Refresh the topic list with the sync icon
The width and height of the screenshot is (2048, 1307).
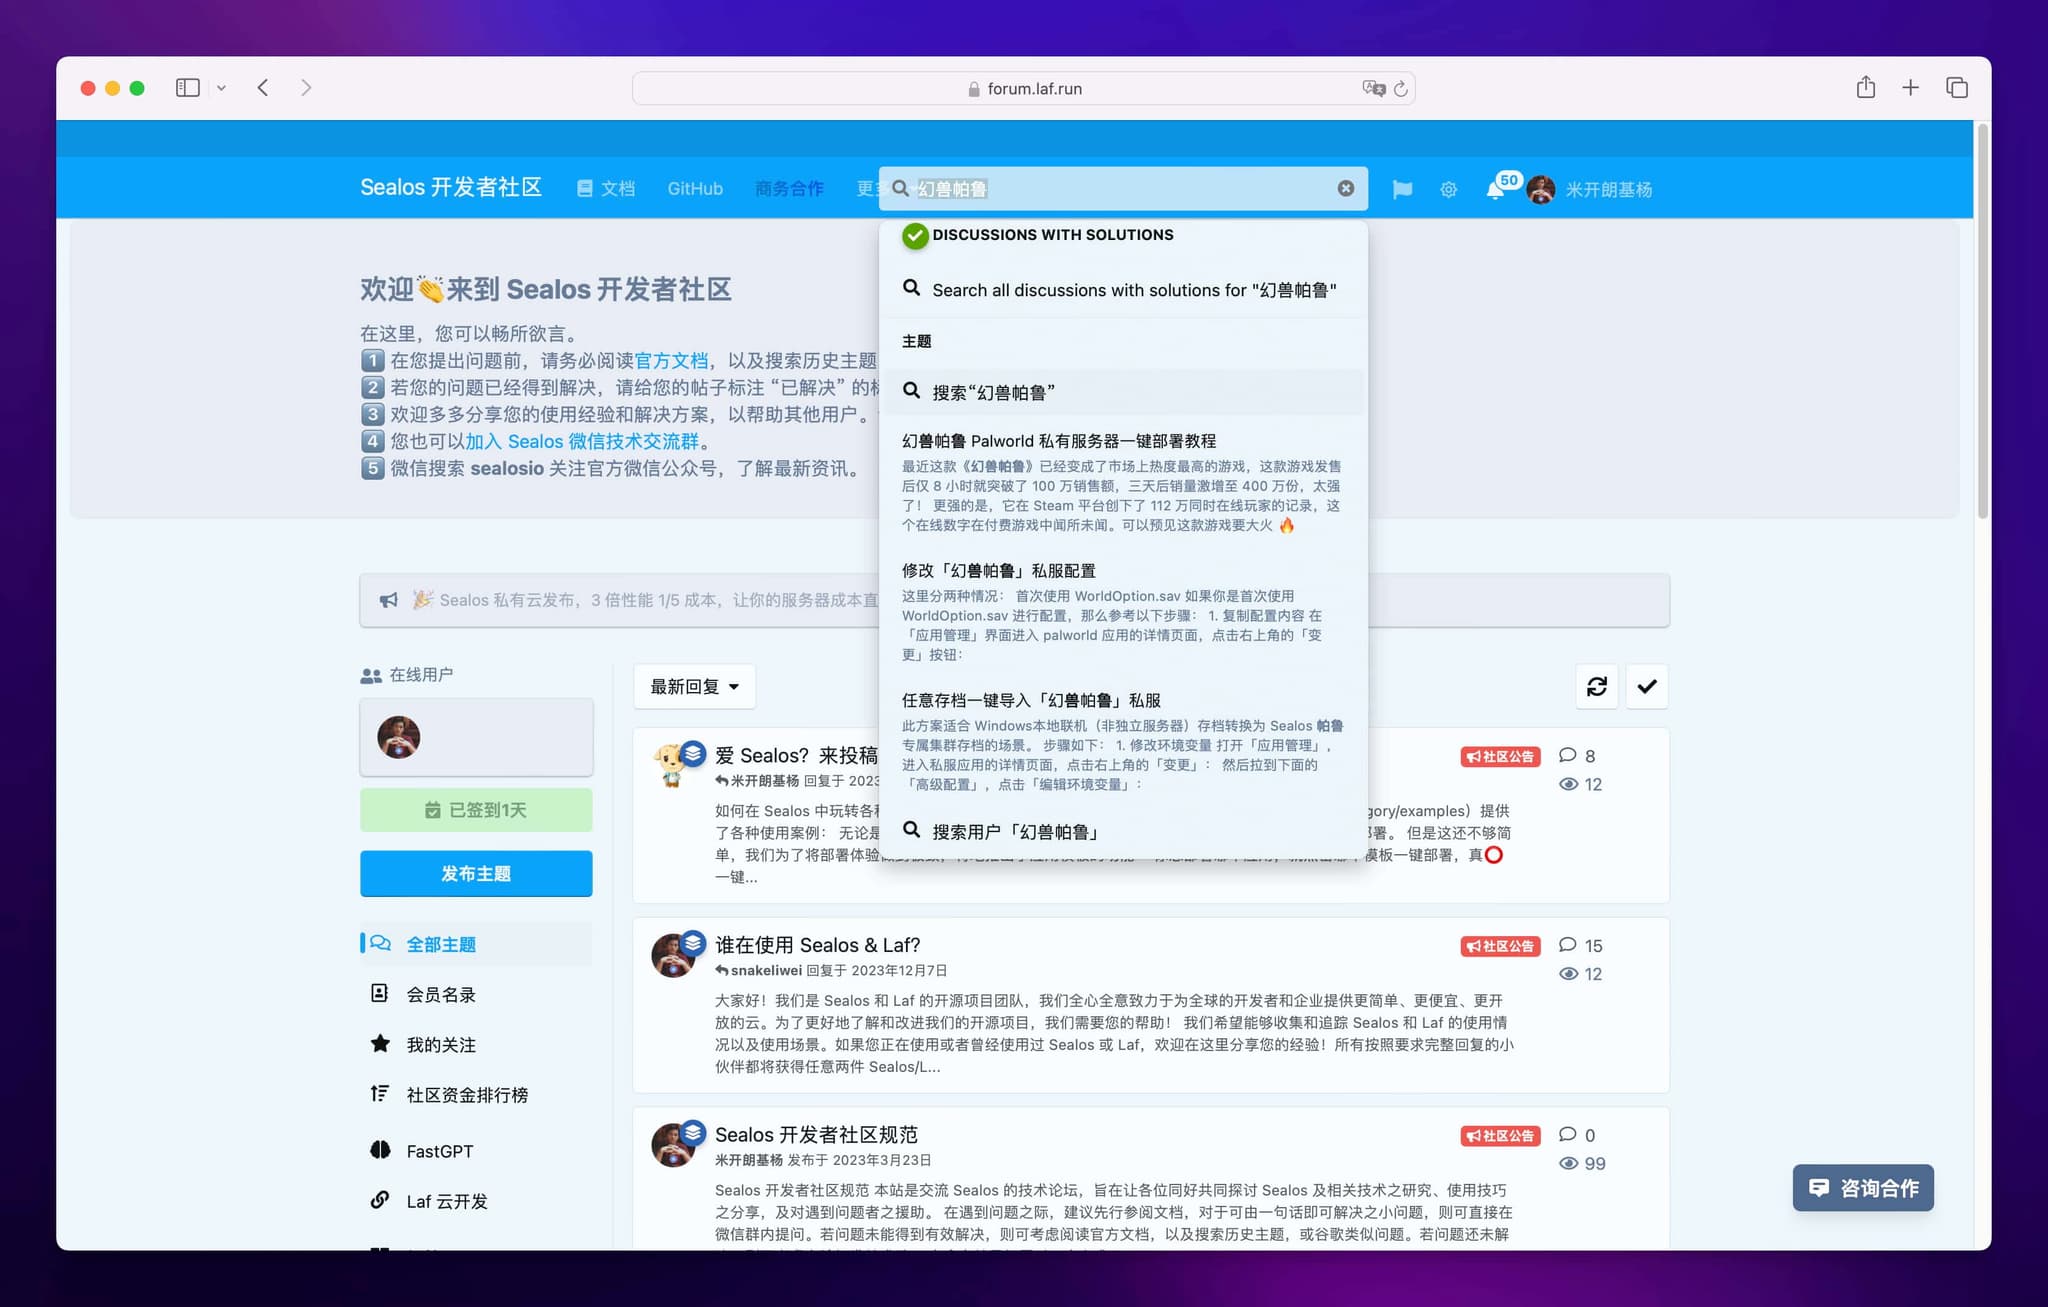point(1596,686)
